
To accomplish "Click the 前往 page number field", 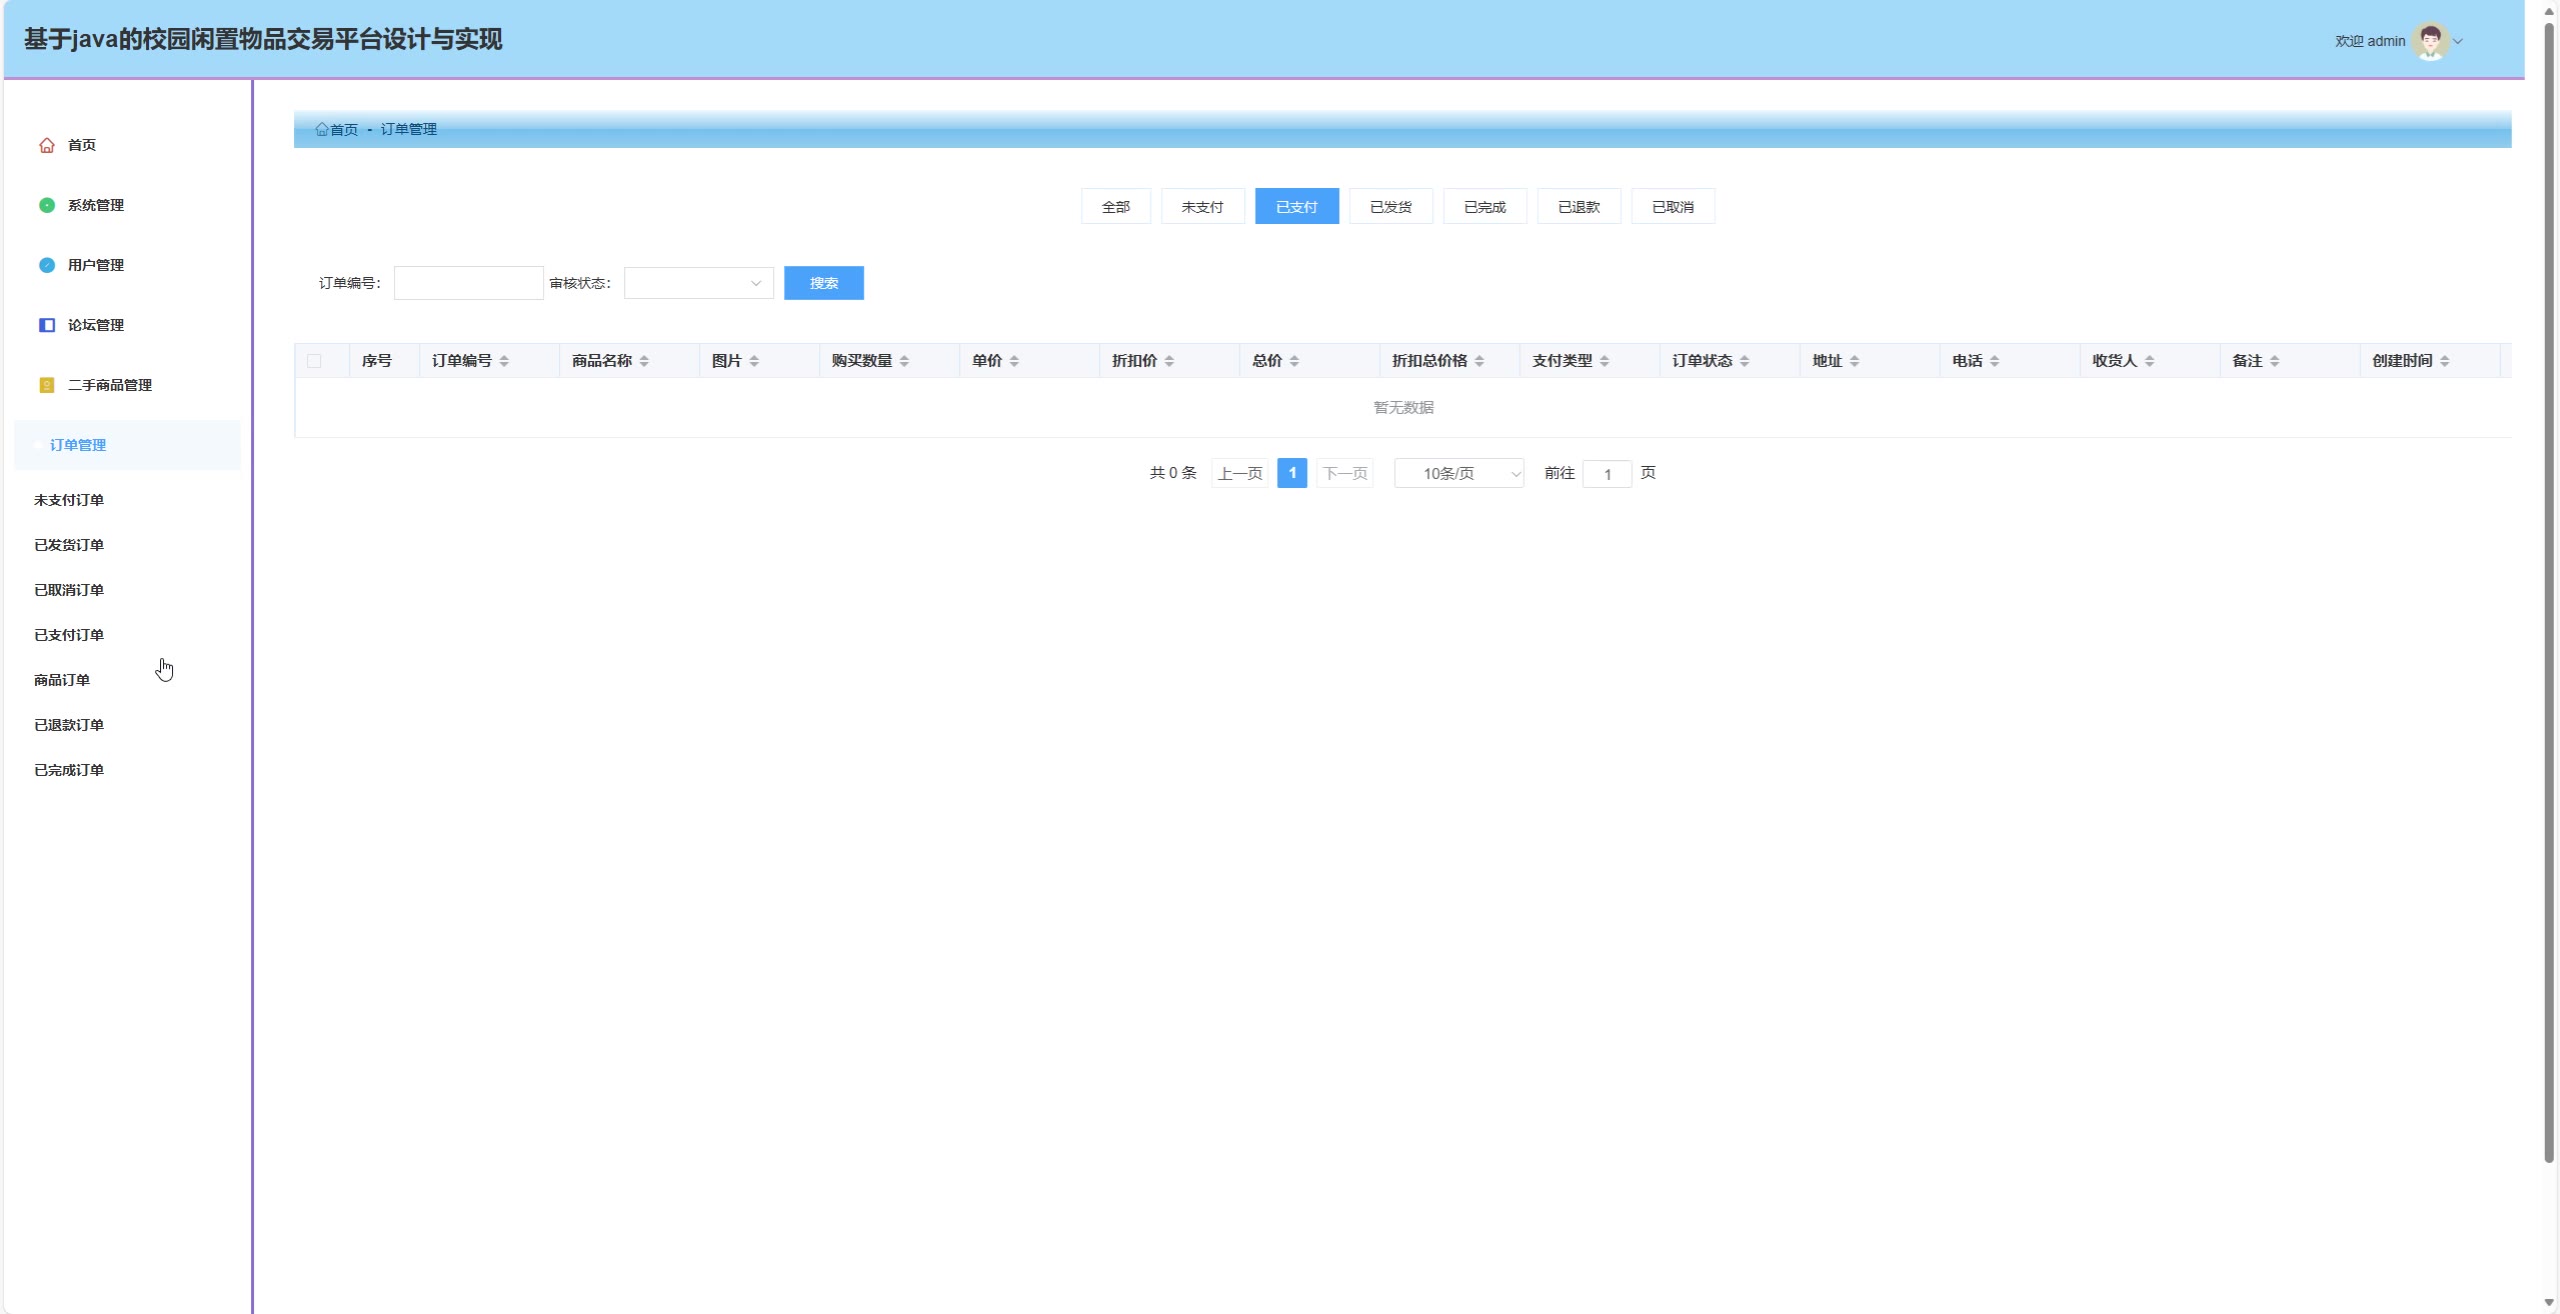I will (x=1606, y=474).
